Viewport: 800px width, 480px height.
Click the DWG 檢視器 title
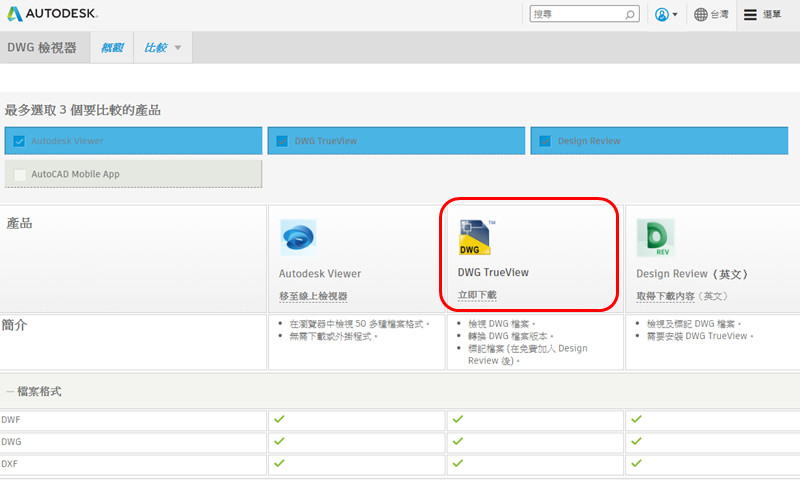pyautogui.click(x=42, y=48)
